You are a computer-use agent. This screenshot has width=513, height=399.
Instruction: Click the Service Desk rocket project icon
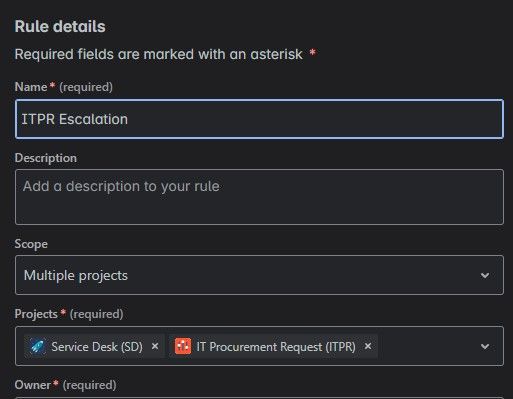click(37, 346)
